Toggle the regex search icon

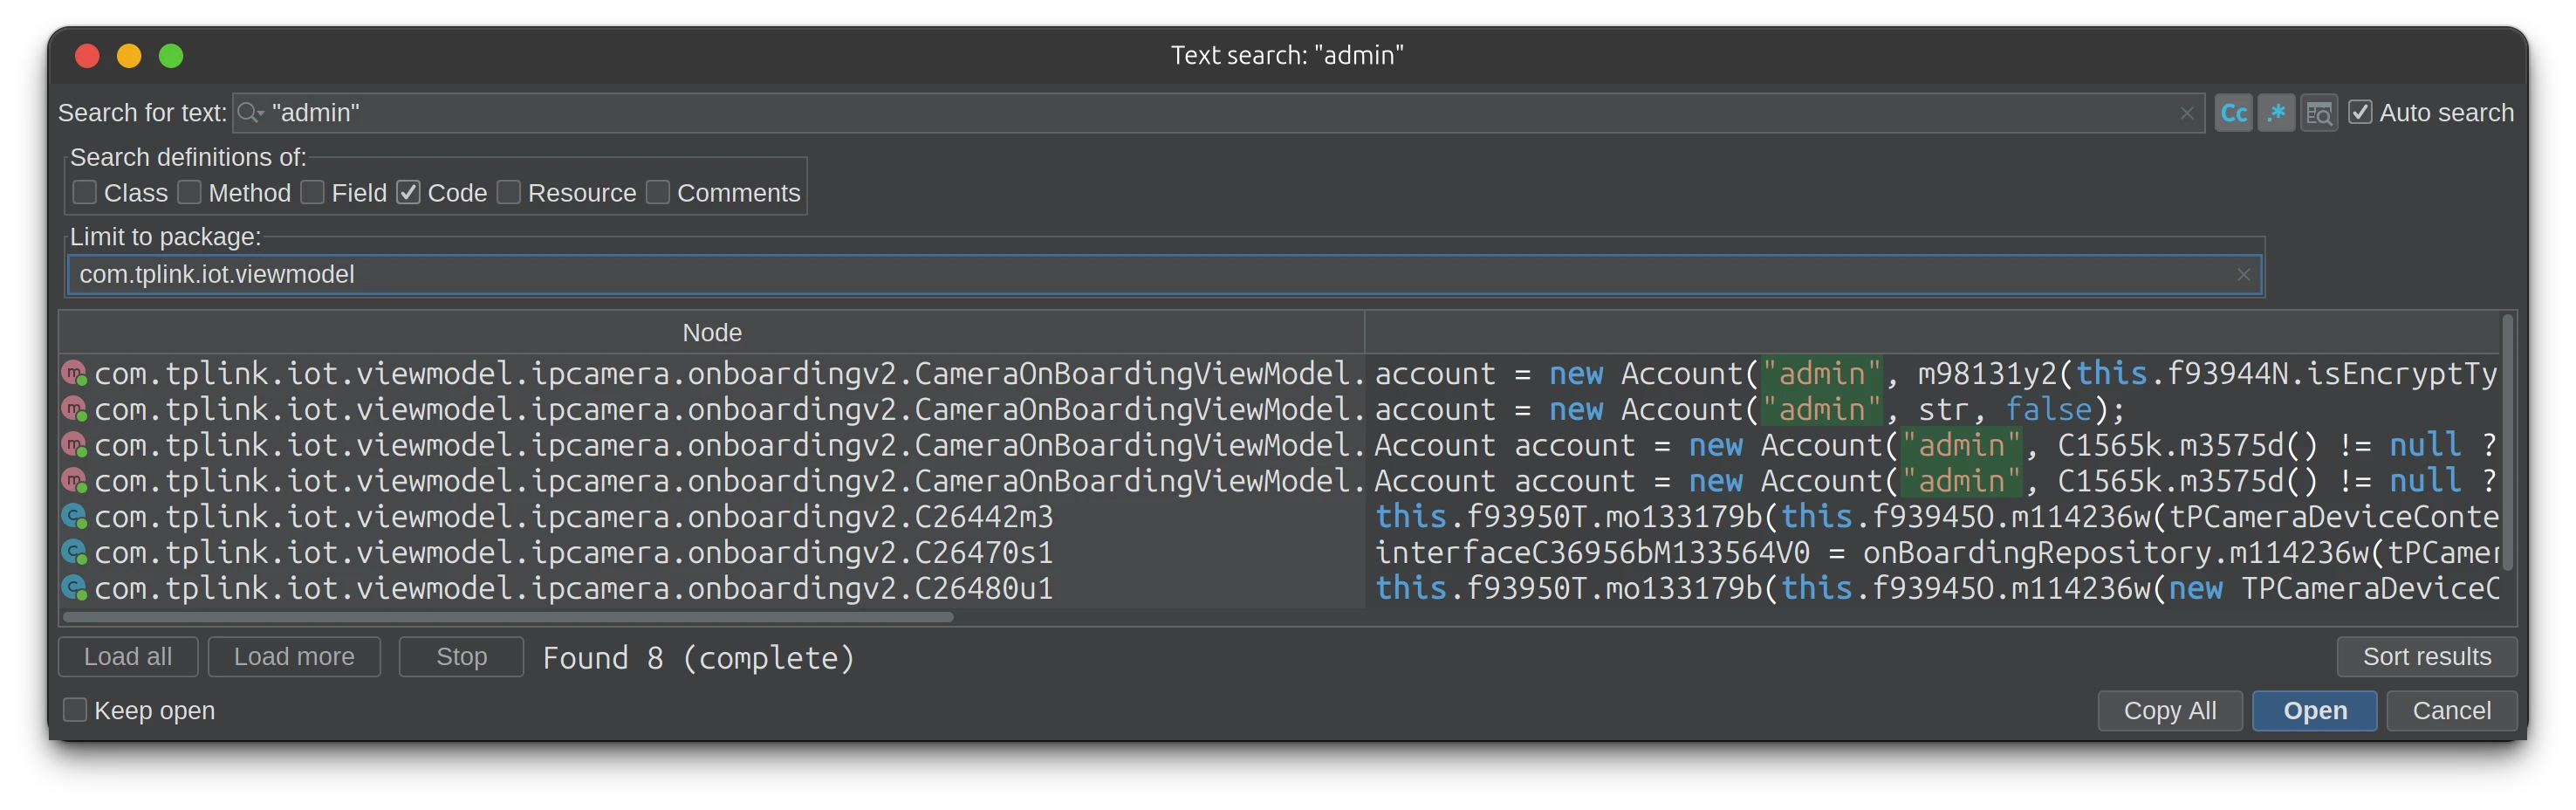[2276, 113]
